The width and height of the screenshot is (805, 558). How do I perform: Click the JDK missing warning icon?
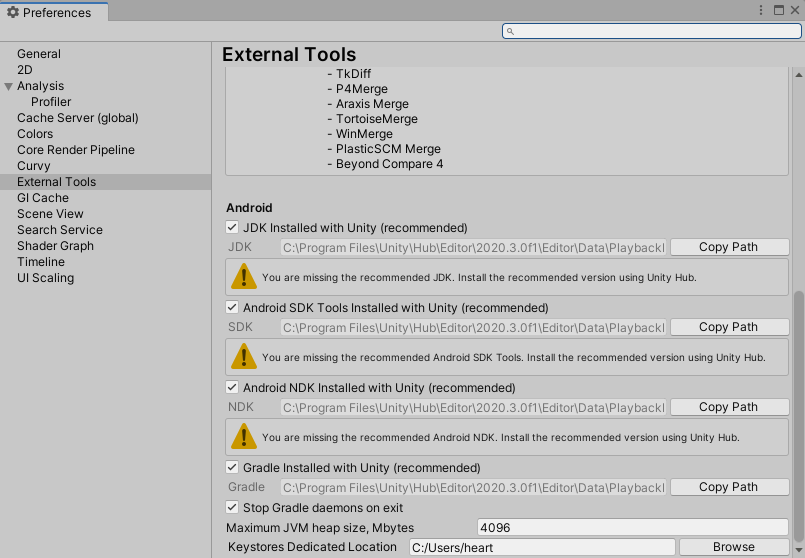(244, 277)
